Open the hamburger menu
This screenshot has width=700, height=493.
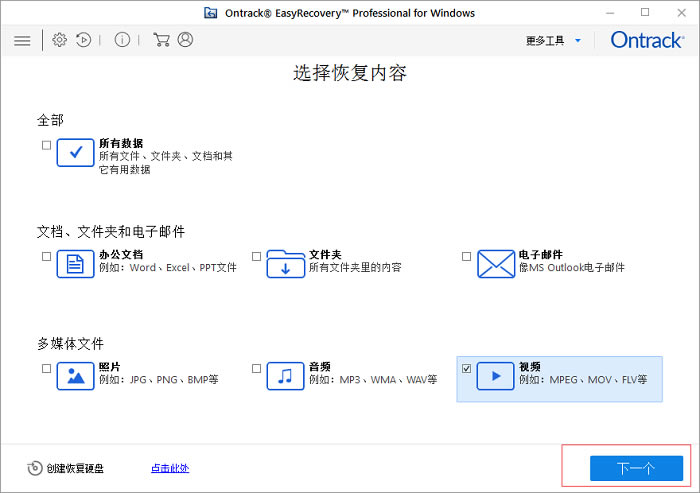[x=22, y=41]
